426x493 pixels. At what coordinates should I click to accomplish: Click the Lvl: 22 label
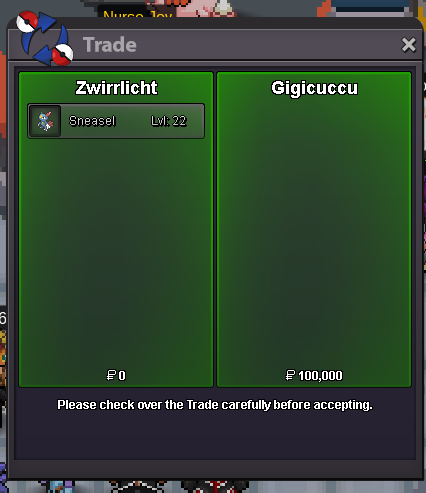coord(168,121)
